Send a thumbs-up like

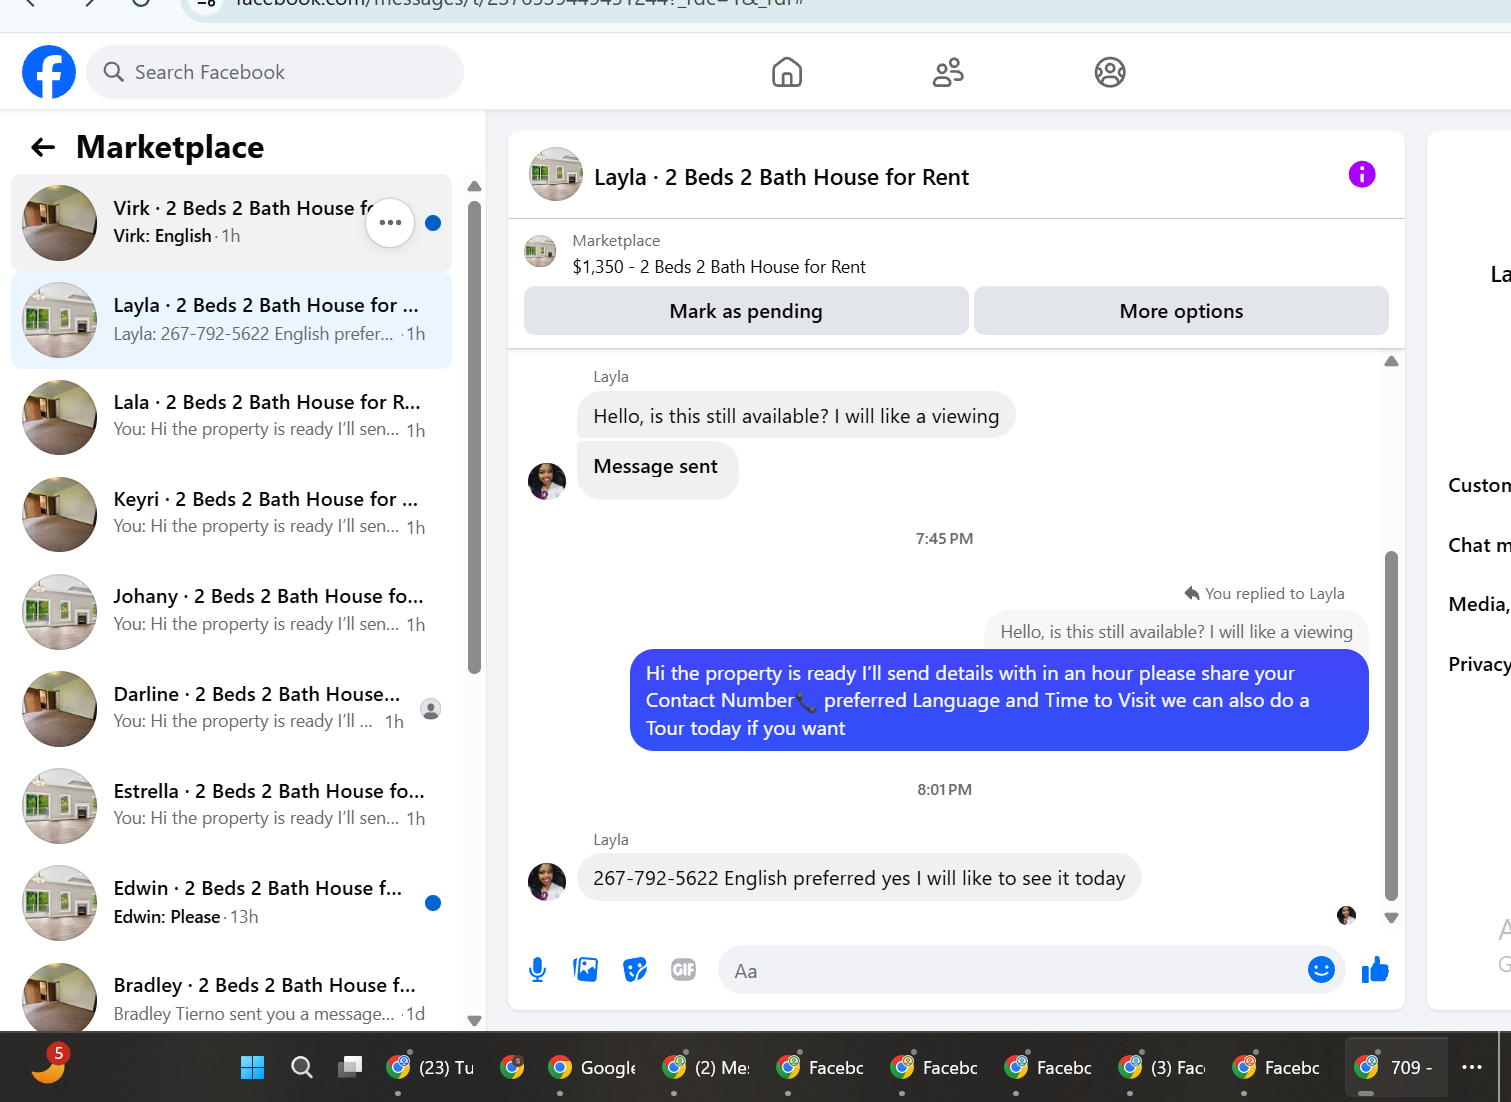1375,969
